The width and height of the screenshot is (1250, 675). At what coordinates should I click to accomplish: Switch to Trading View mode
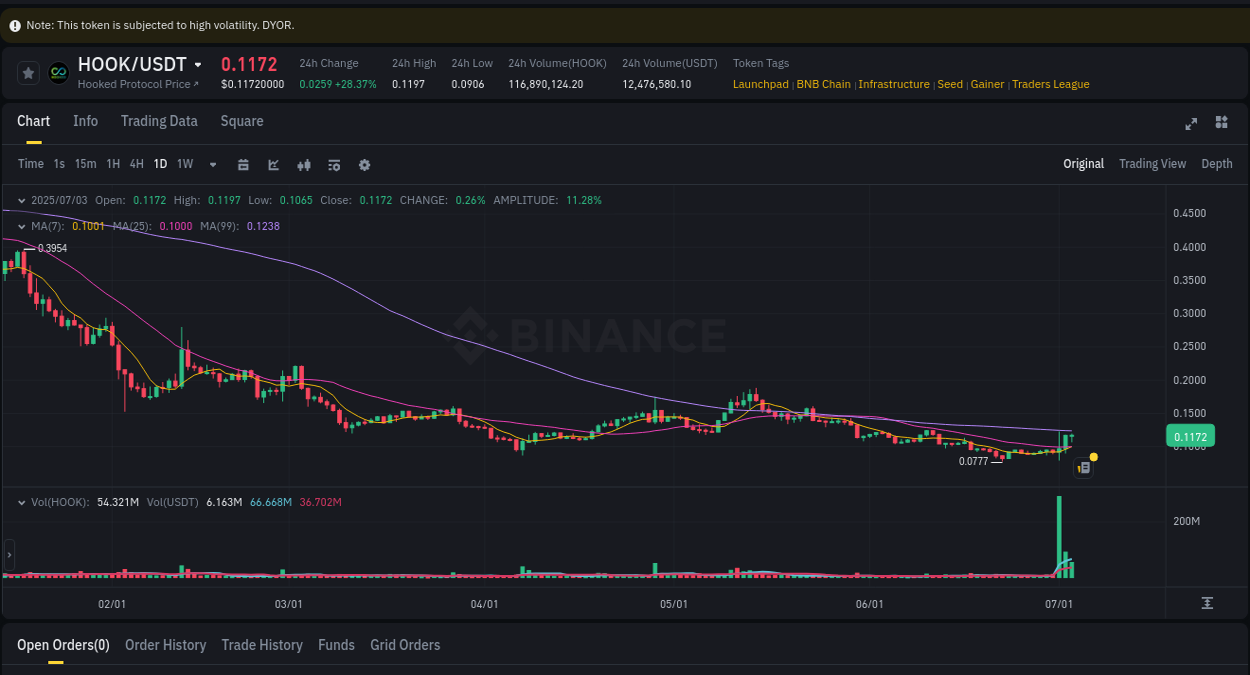[x=1152, y=163]
